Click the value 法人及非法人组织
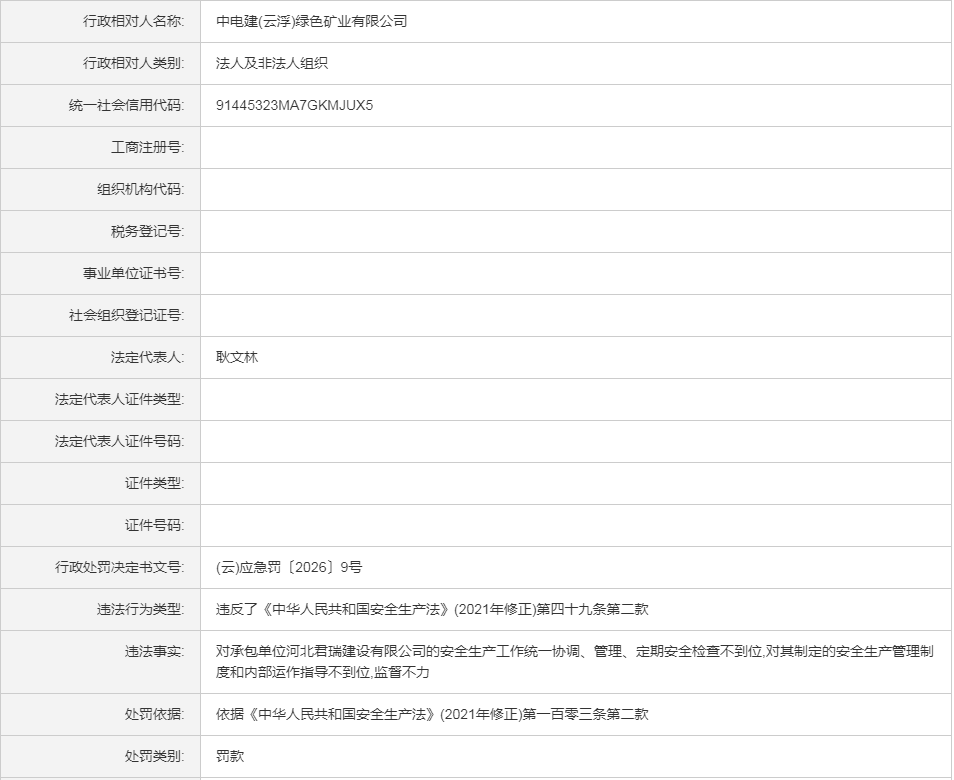 pyautogui.click(x=272, y=63)
